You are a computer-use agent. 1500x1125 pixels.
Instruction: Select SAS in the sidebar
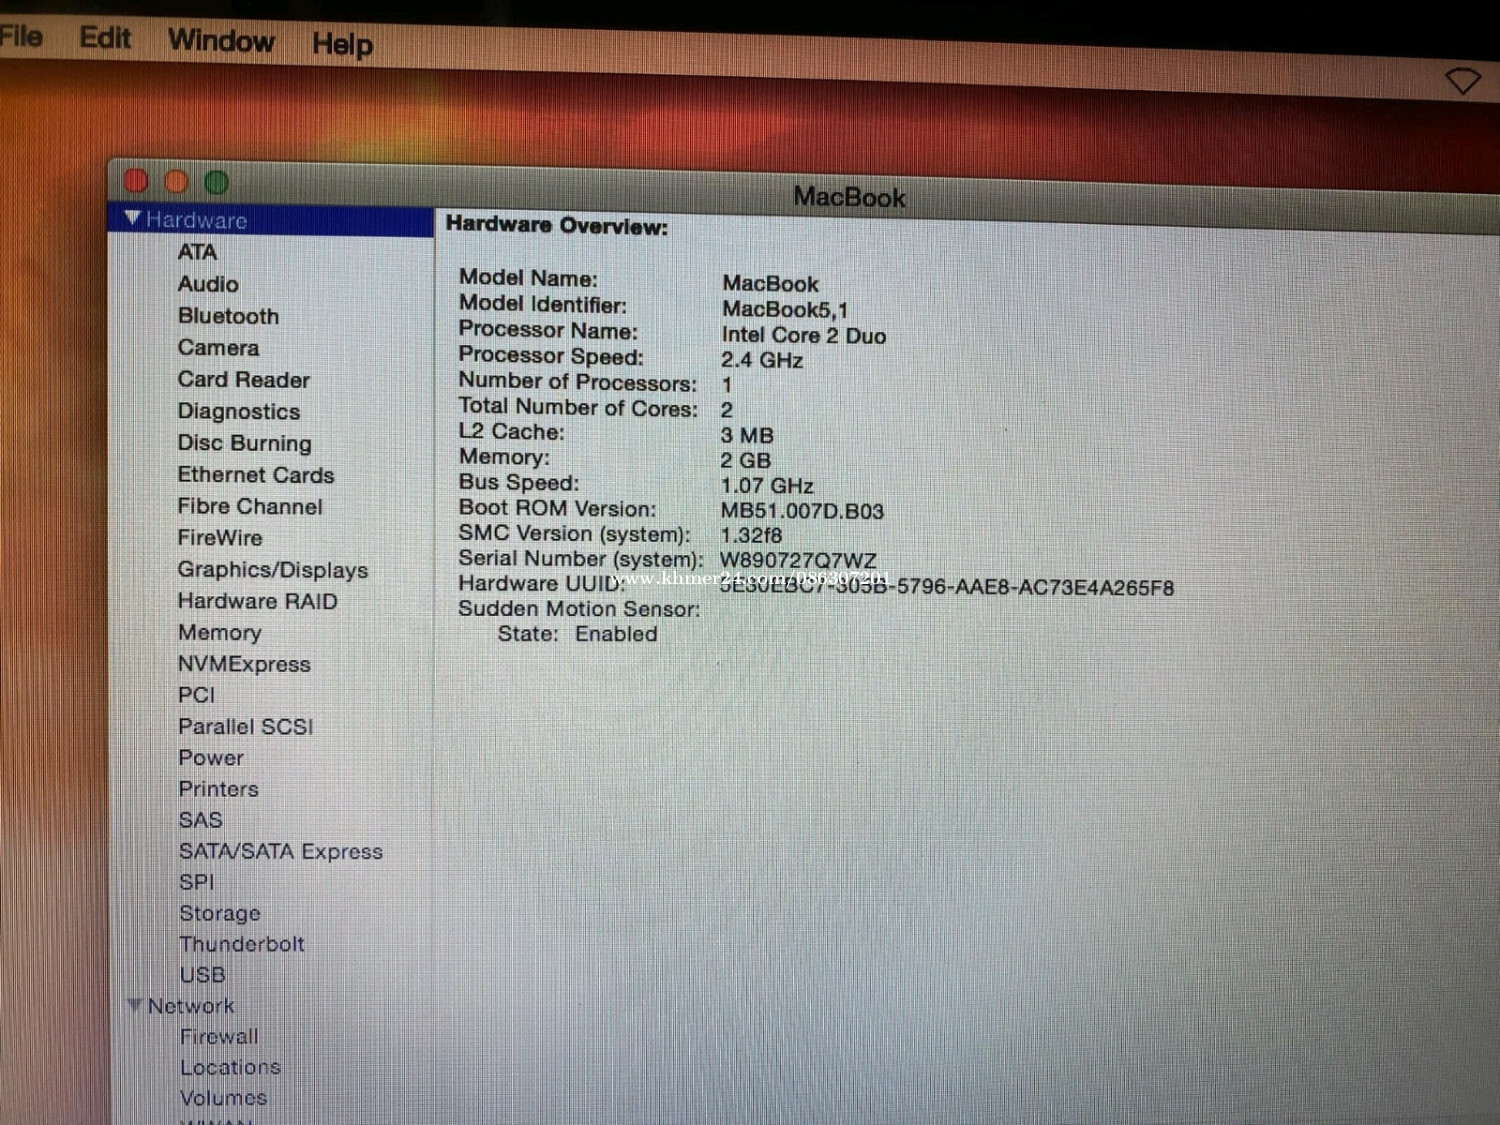click(x=200, y=820)
